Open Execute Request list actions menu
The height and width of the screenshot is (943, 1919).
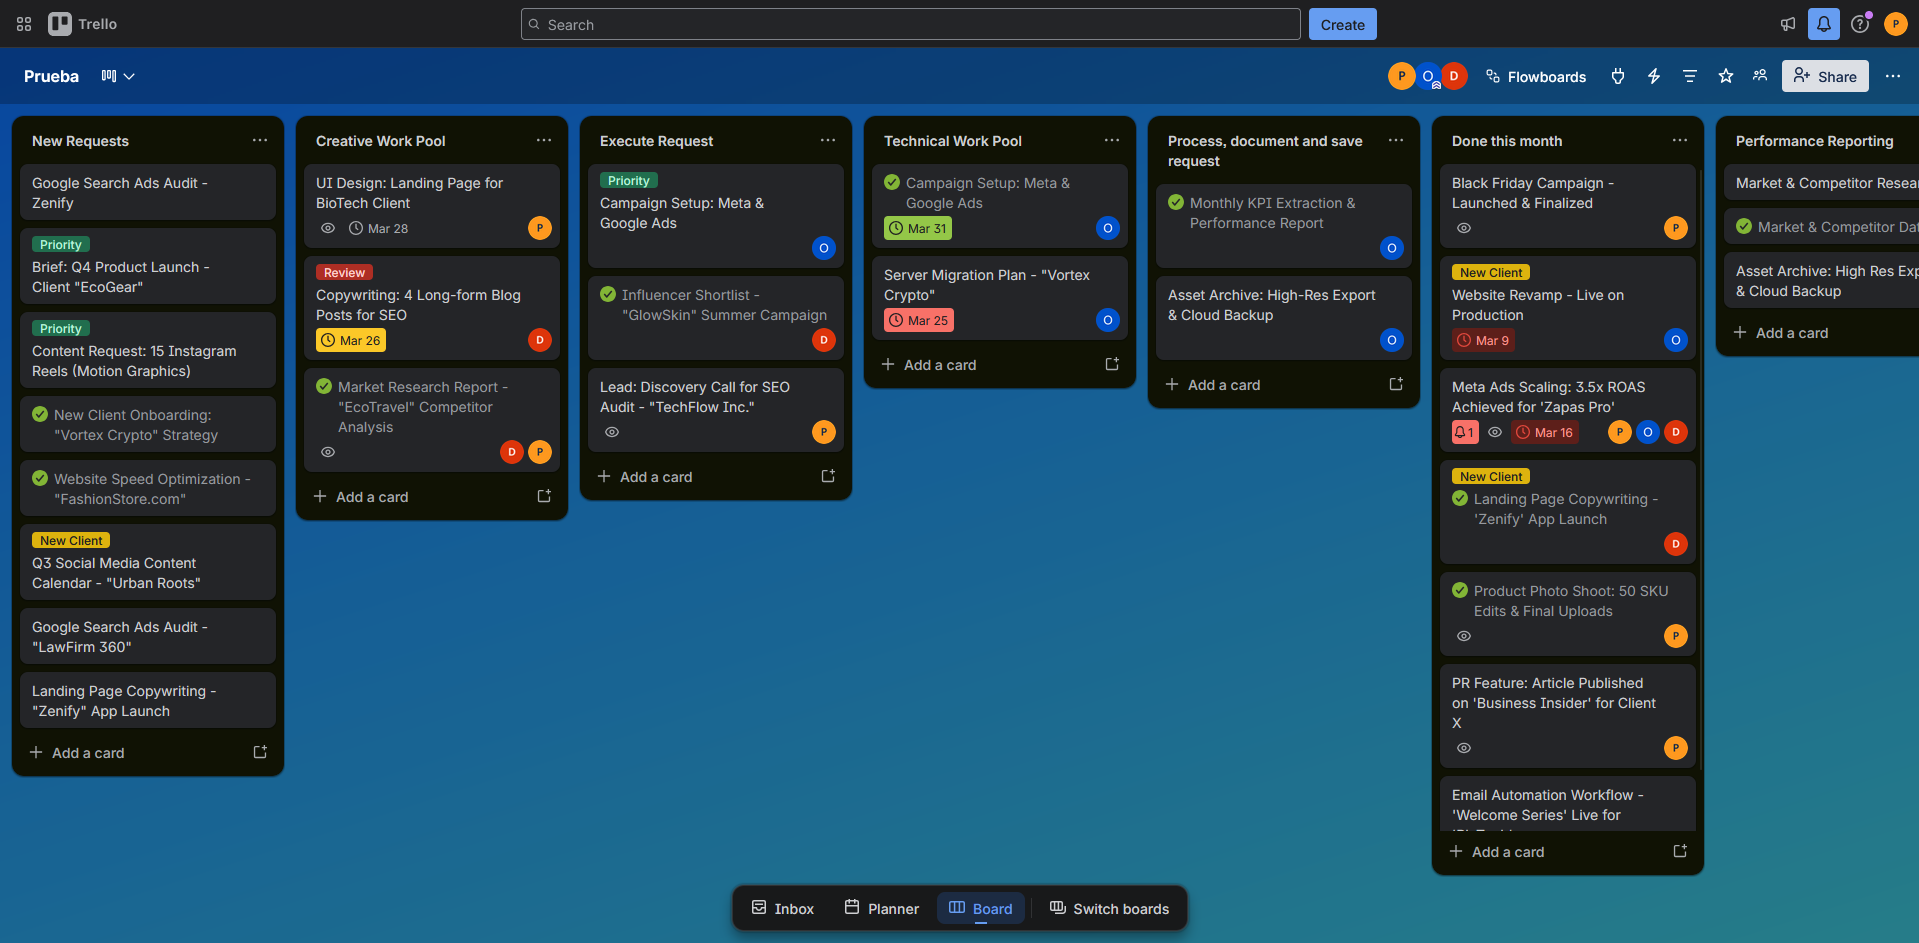tap(828, 141)
